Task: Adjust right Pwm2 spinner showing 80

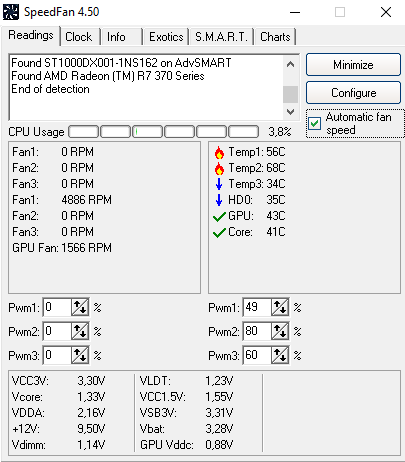Action: coord(280,331)
